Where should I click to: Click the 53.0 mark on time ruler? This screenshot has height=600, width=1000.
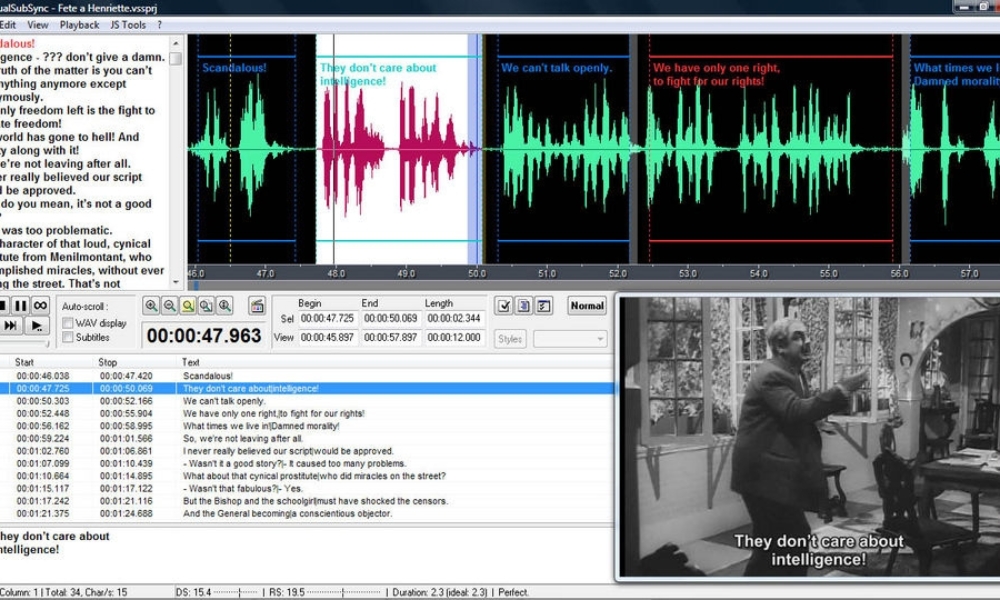688,274
